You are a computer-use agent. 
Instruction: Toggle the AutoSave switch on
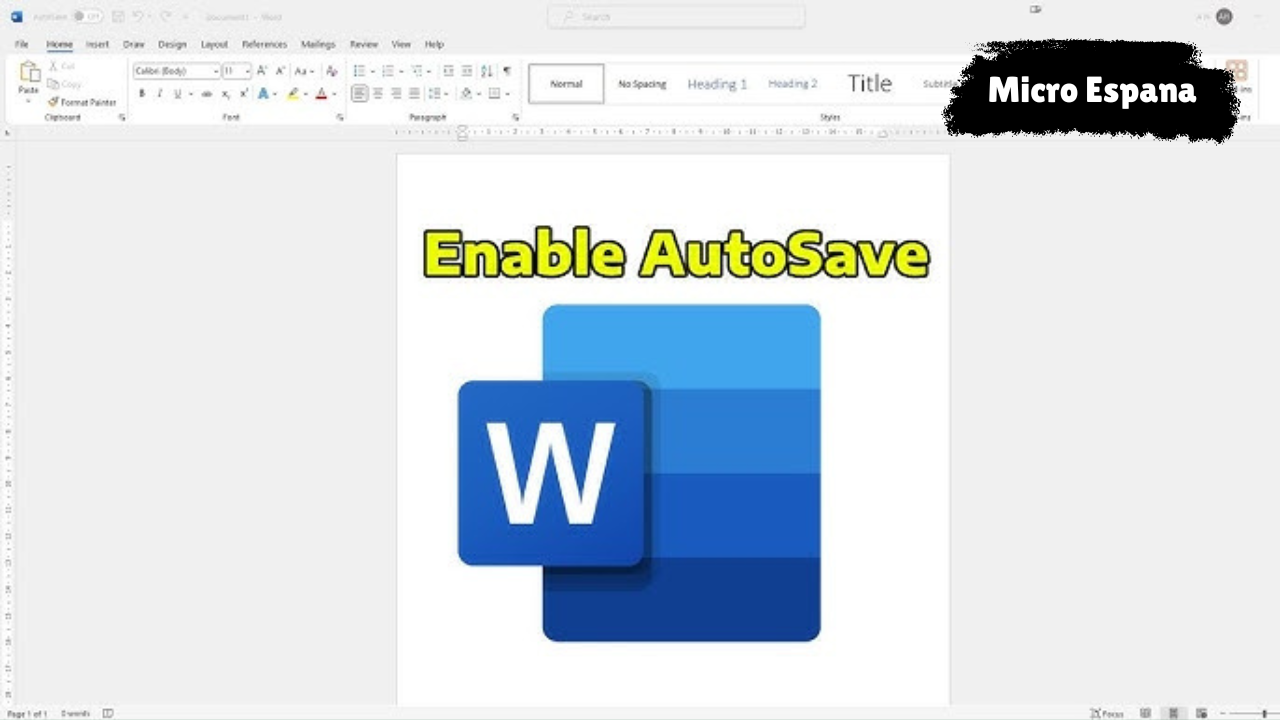[x=87, y=17]
